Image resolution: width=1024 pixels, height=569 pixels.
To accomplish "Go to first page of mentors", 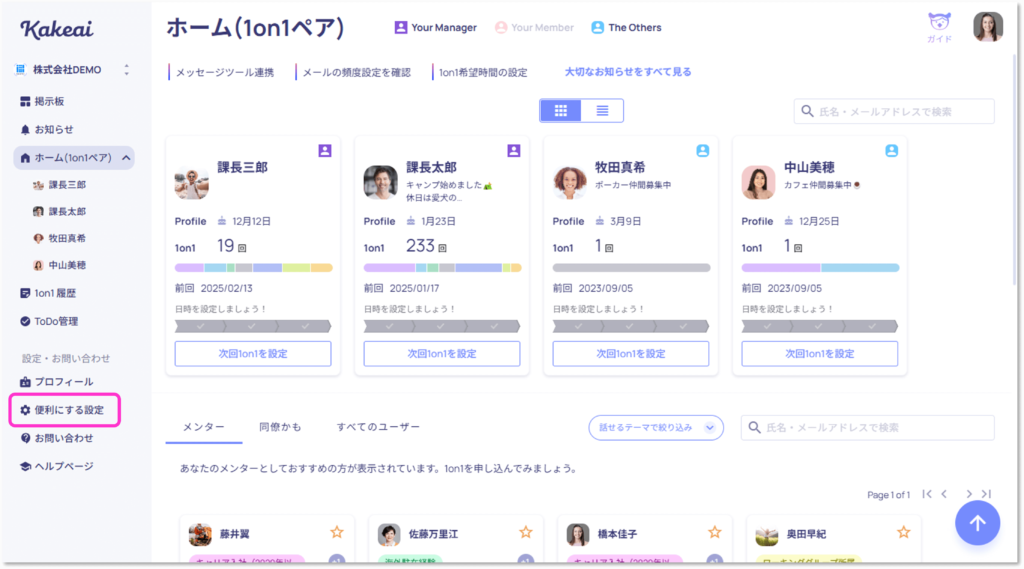I will click(x=927, y=495).
